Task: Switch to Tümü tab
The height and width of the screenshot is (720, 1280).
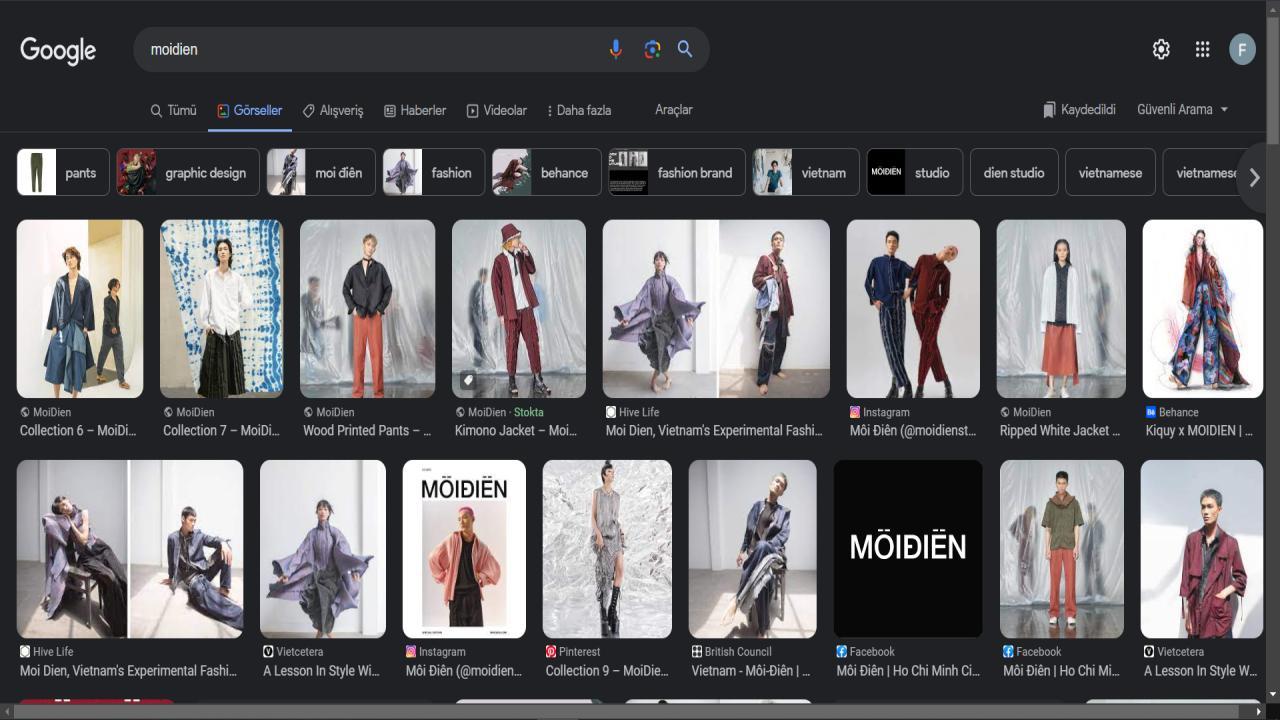Action: click(x=173, y=110)
